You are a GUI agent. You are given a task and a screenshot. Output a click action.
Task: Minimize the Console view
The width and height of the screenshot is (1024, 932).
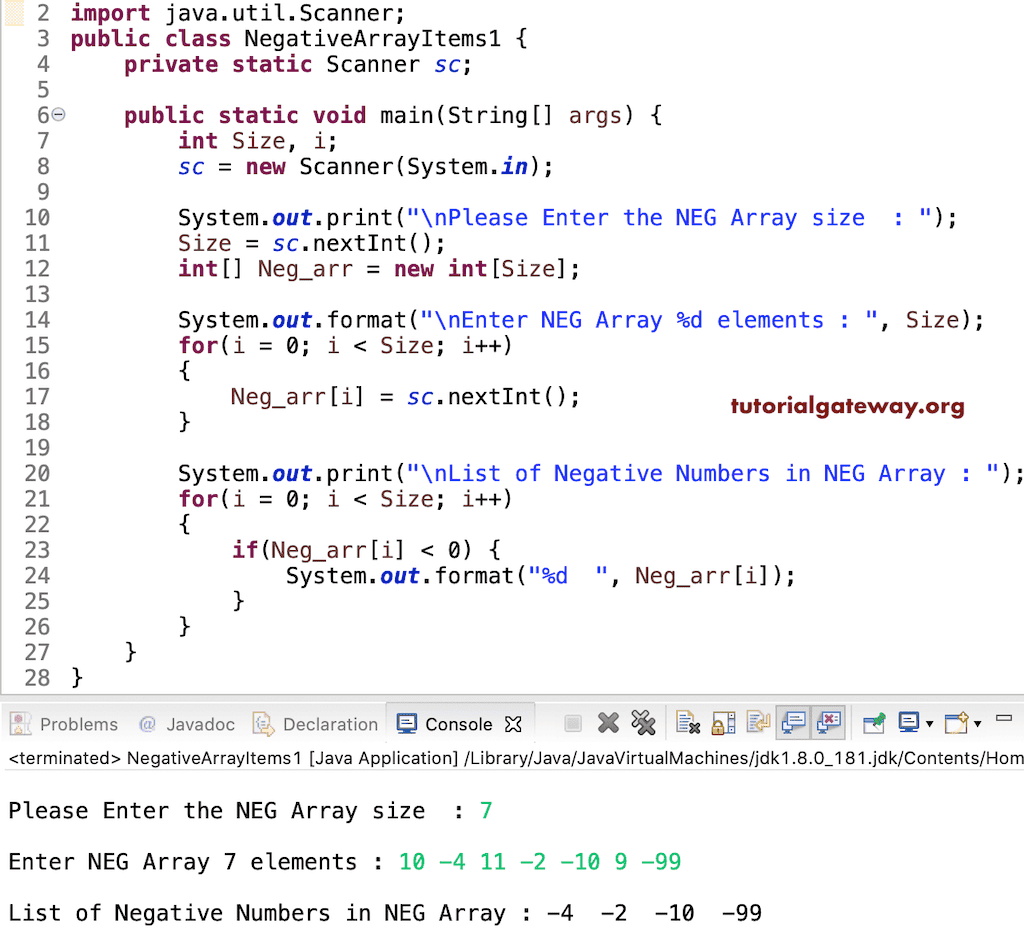point(1005,716)
